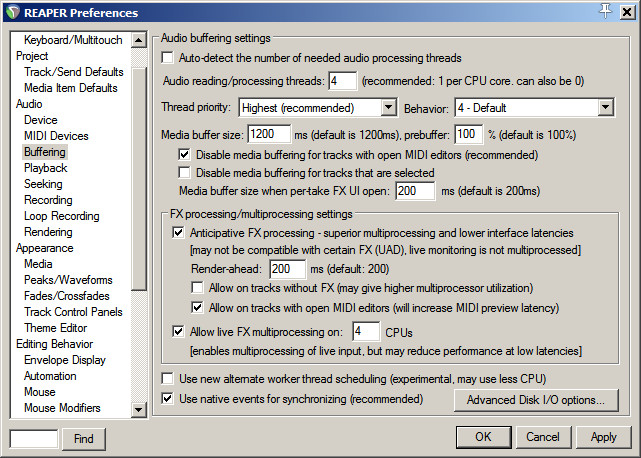Viewport: 641px width, 458px height.
Task: Open Fades/Crossfades settings
Action: pyautogui.click(x=67, y=296)
